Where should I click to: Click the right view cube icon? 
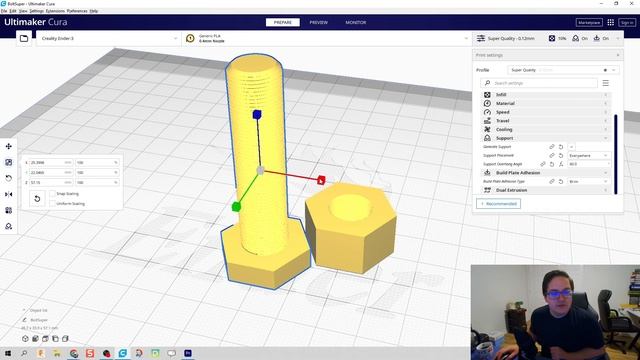point(65,339)
